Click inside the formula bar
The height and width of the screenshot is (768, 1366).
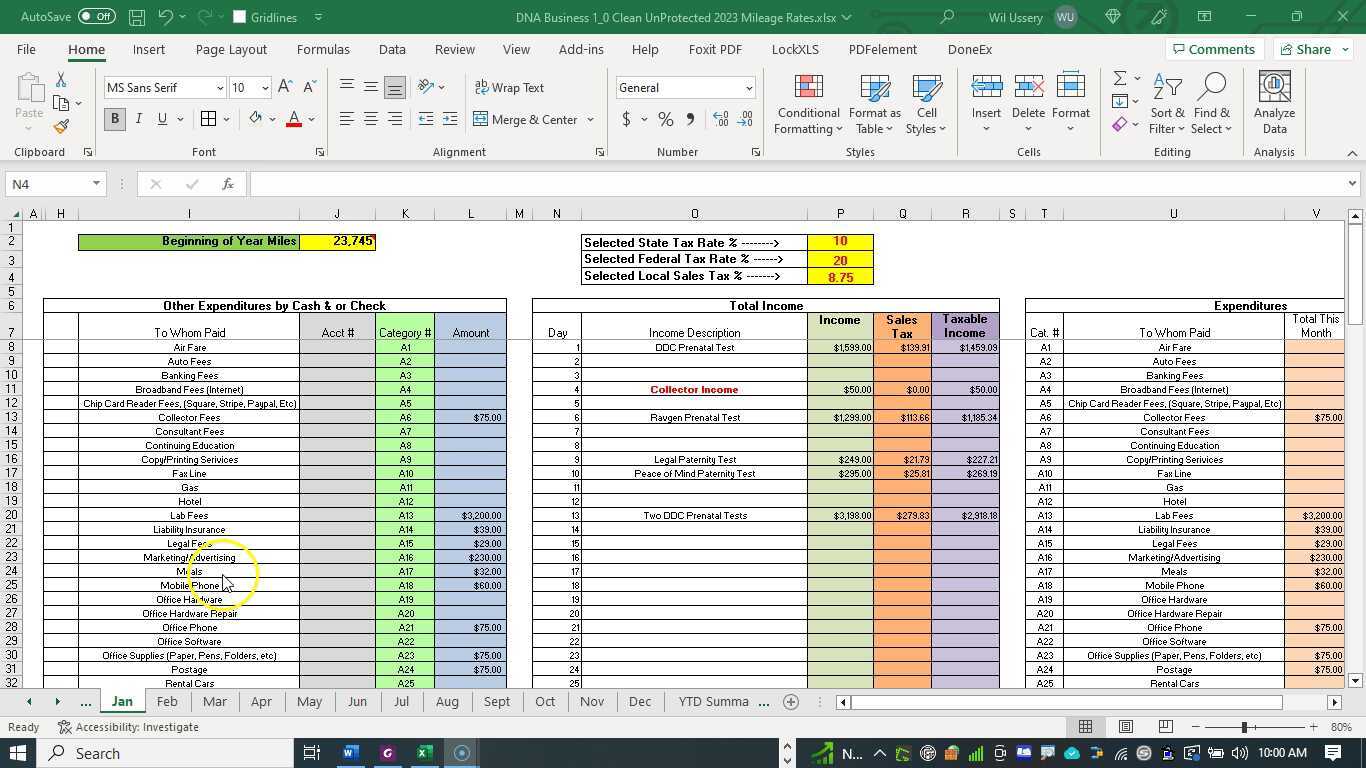[x=700, y=184]
